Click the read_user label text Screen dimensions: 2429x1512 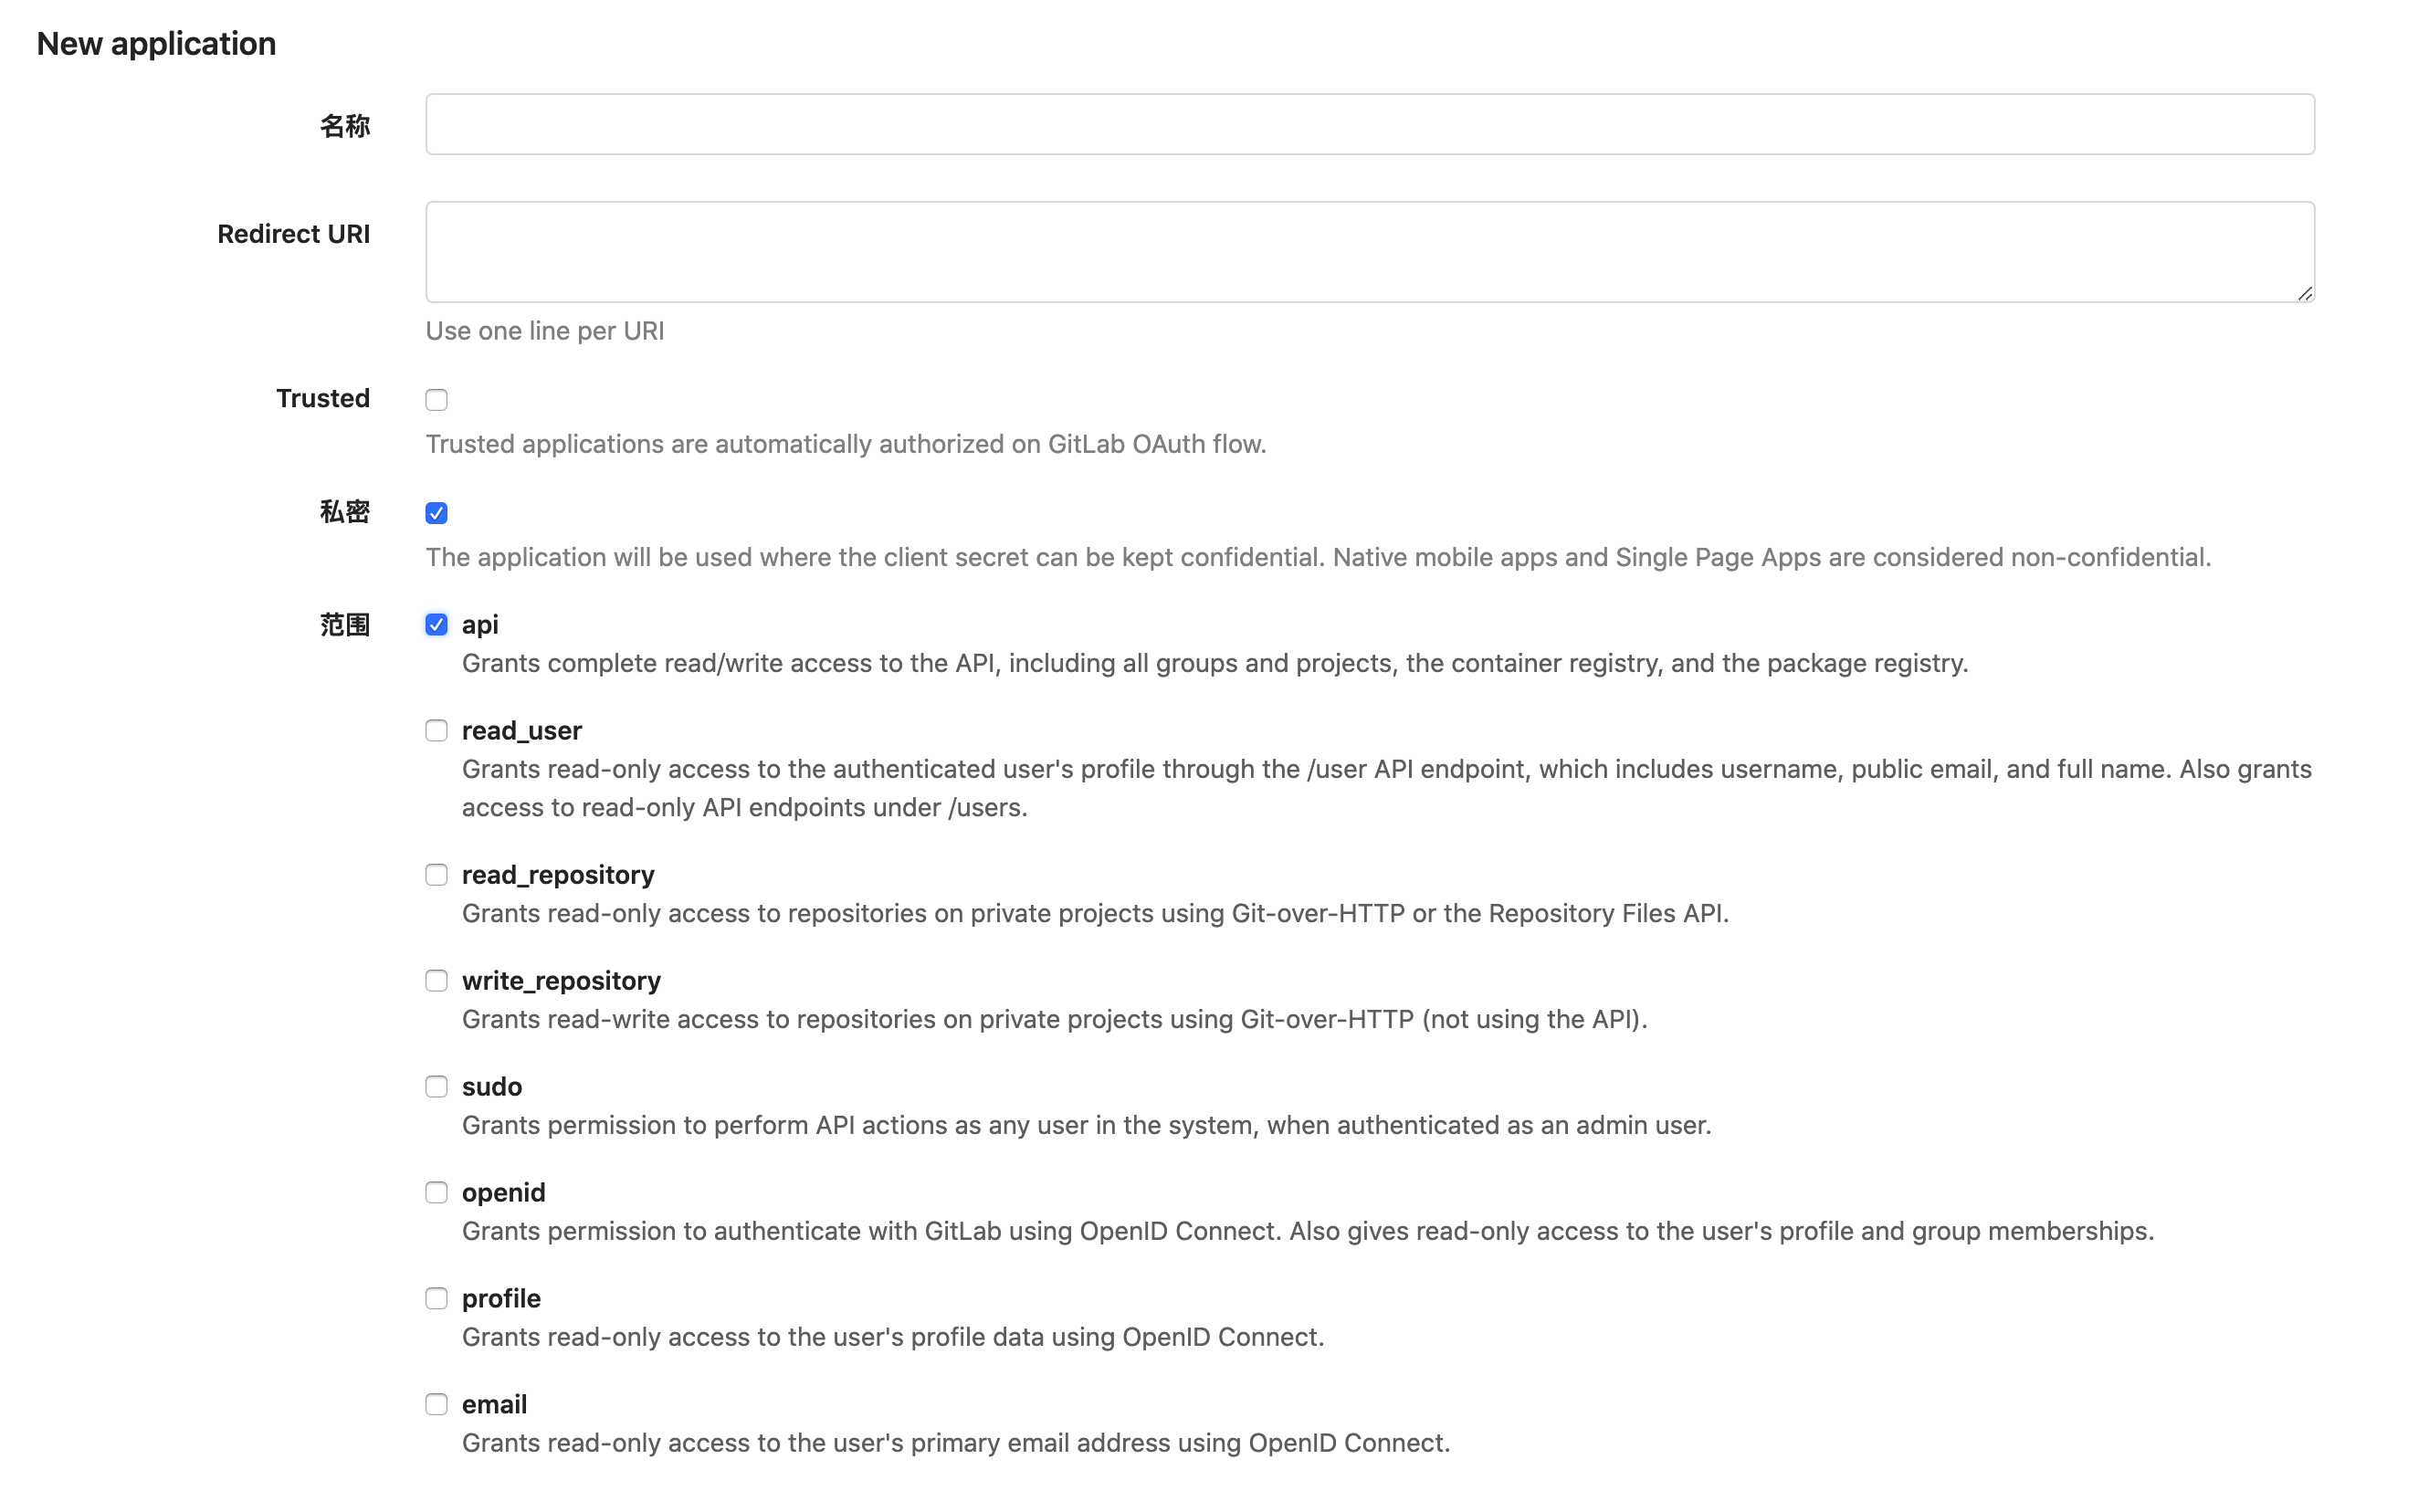coord(522,731)
